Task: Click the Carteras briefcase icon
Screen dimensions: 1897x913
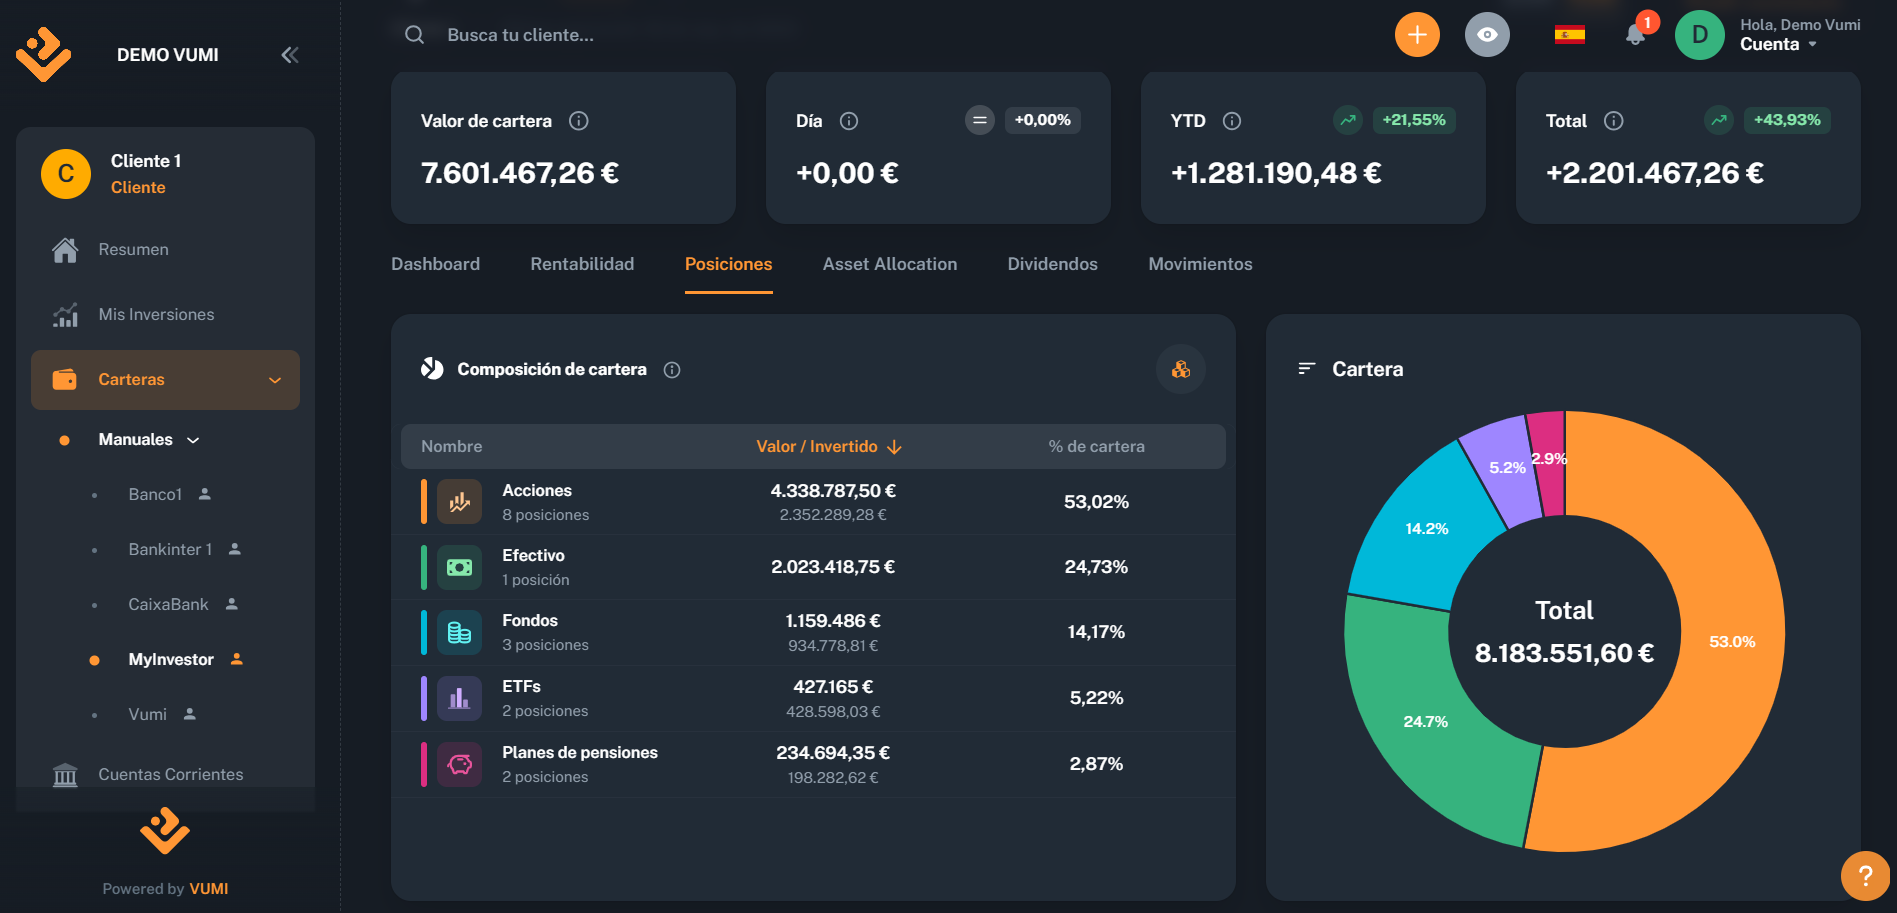Action: click(65, 379)
